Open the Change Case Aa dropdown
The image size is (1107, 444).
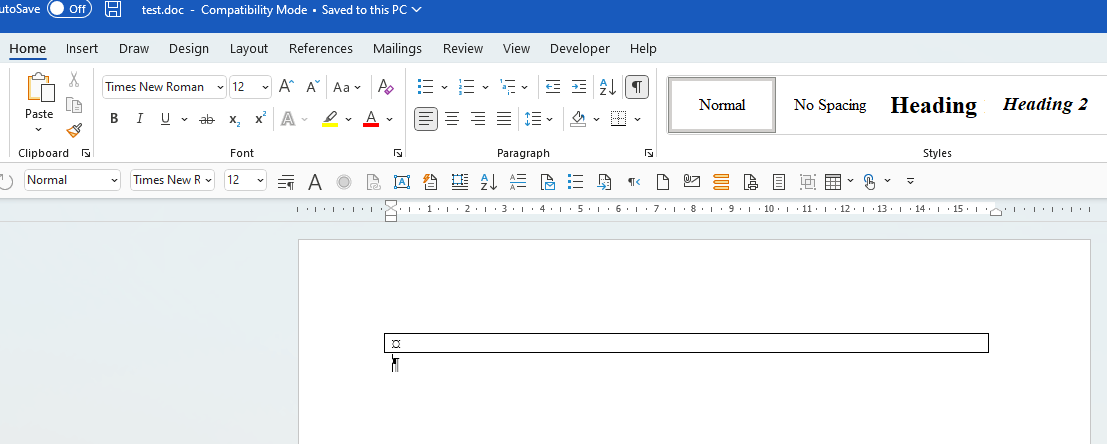347,88
